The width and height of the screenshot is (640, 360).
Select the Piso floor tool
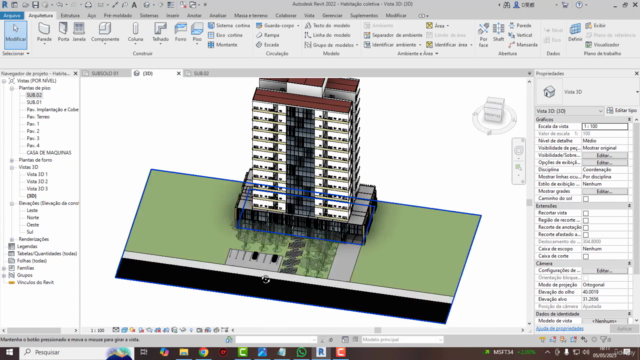pyautogui.click(x=197, y=33)
